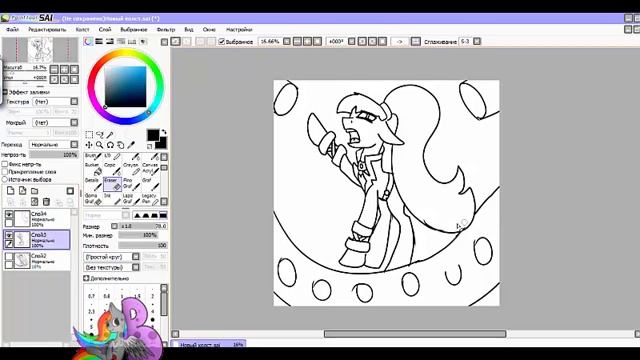This screenshot has height=360, width=640.
Task: Select the flat-top brush edge shape button
Action: coord(163,215)
